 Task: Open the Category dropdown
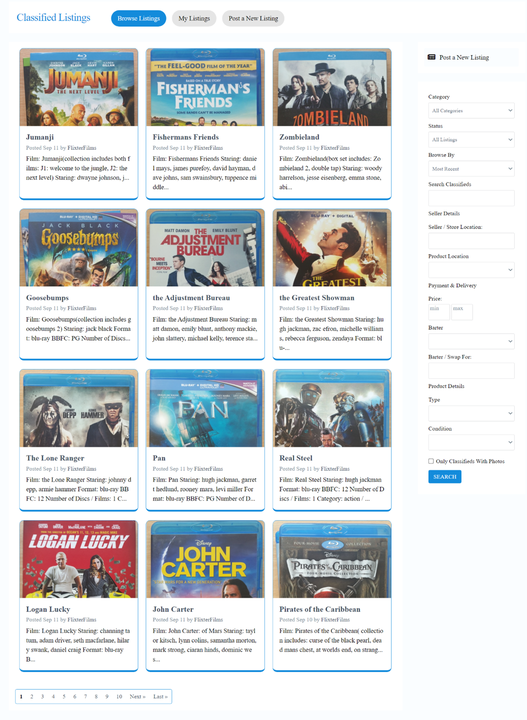tap(471, 111)
